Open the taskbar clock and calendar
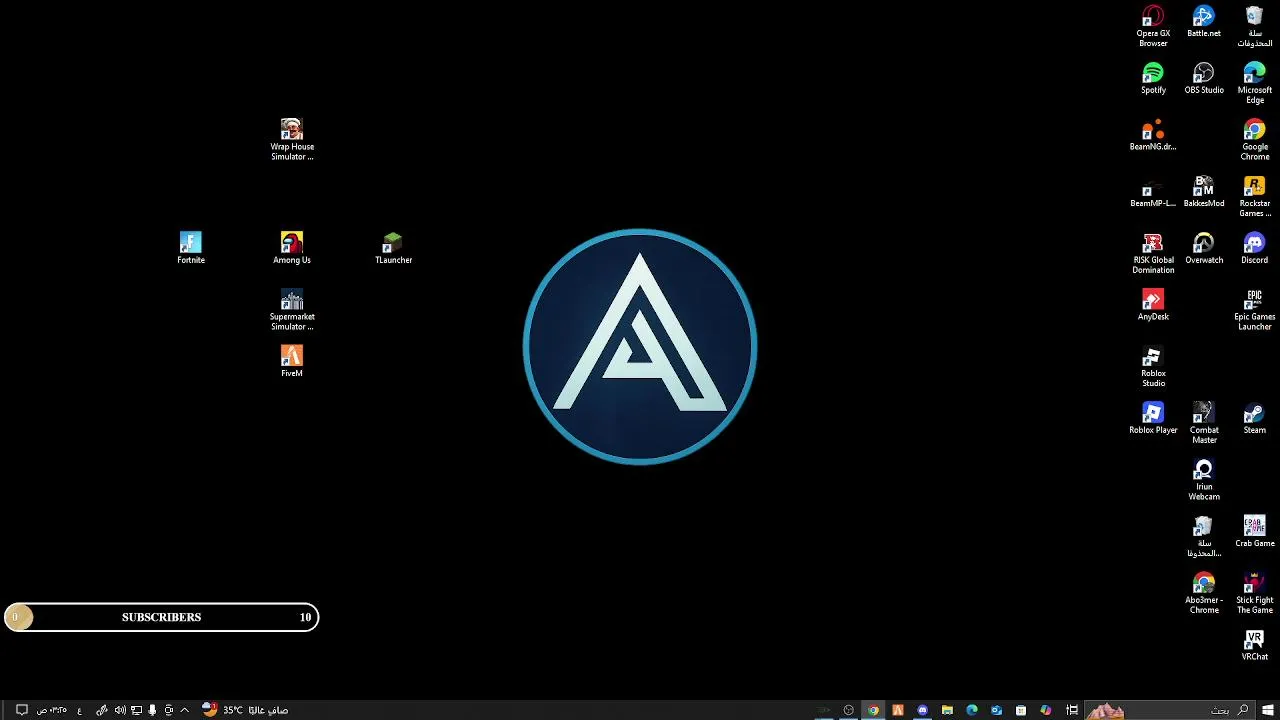Screen dimensions: 1280x720 click(x=52, y=710)
